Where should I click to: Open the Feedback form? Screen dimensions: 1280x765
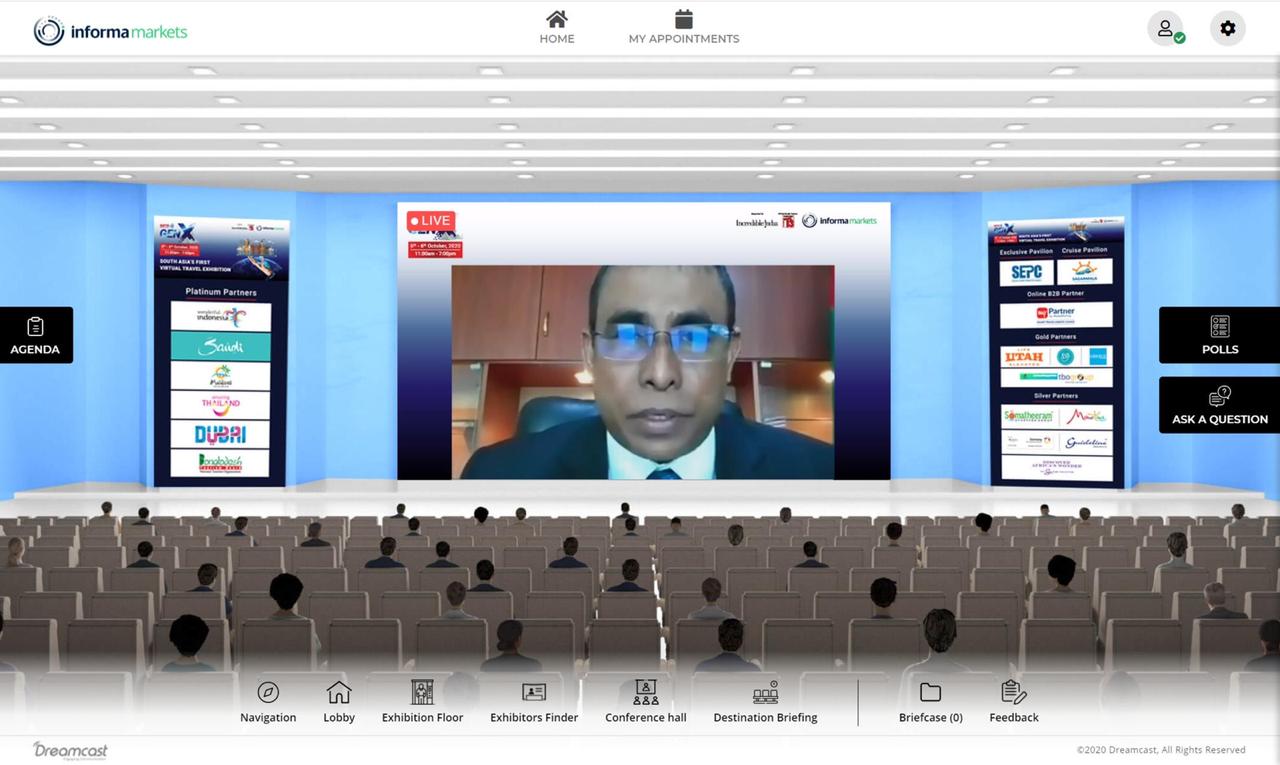point(1014,701)
